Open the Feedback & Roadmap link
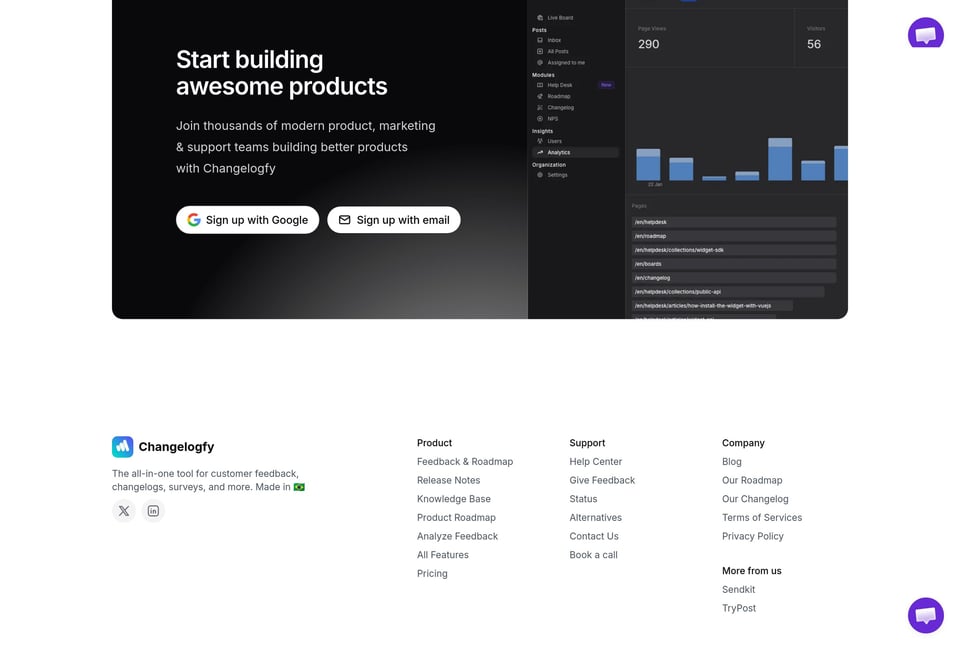This screenshot has width=960, height=647. (465, 462)
